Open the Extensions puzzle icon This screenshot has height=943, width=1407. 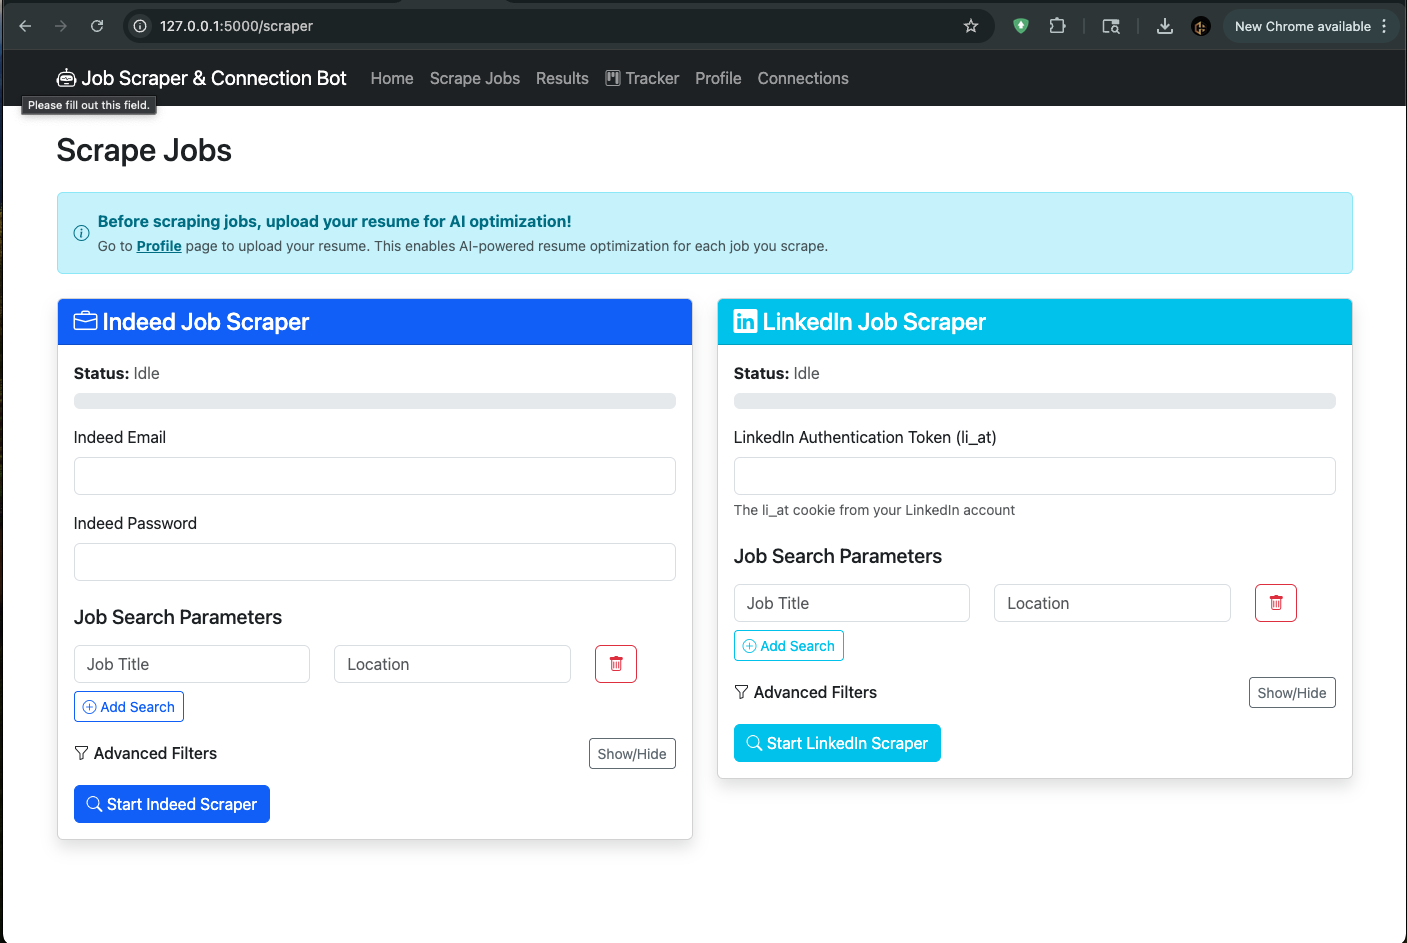1057,26
